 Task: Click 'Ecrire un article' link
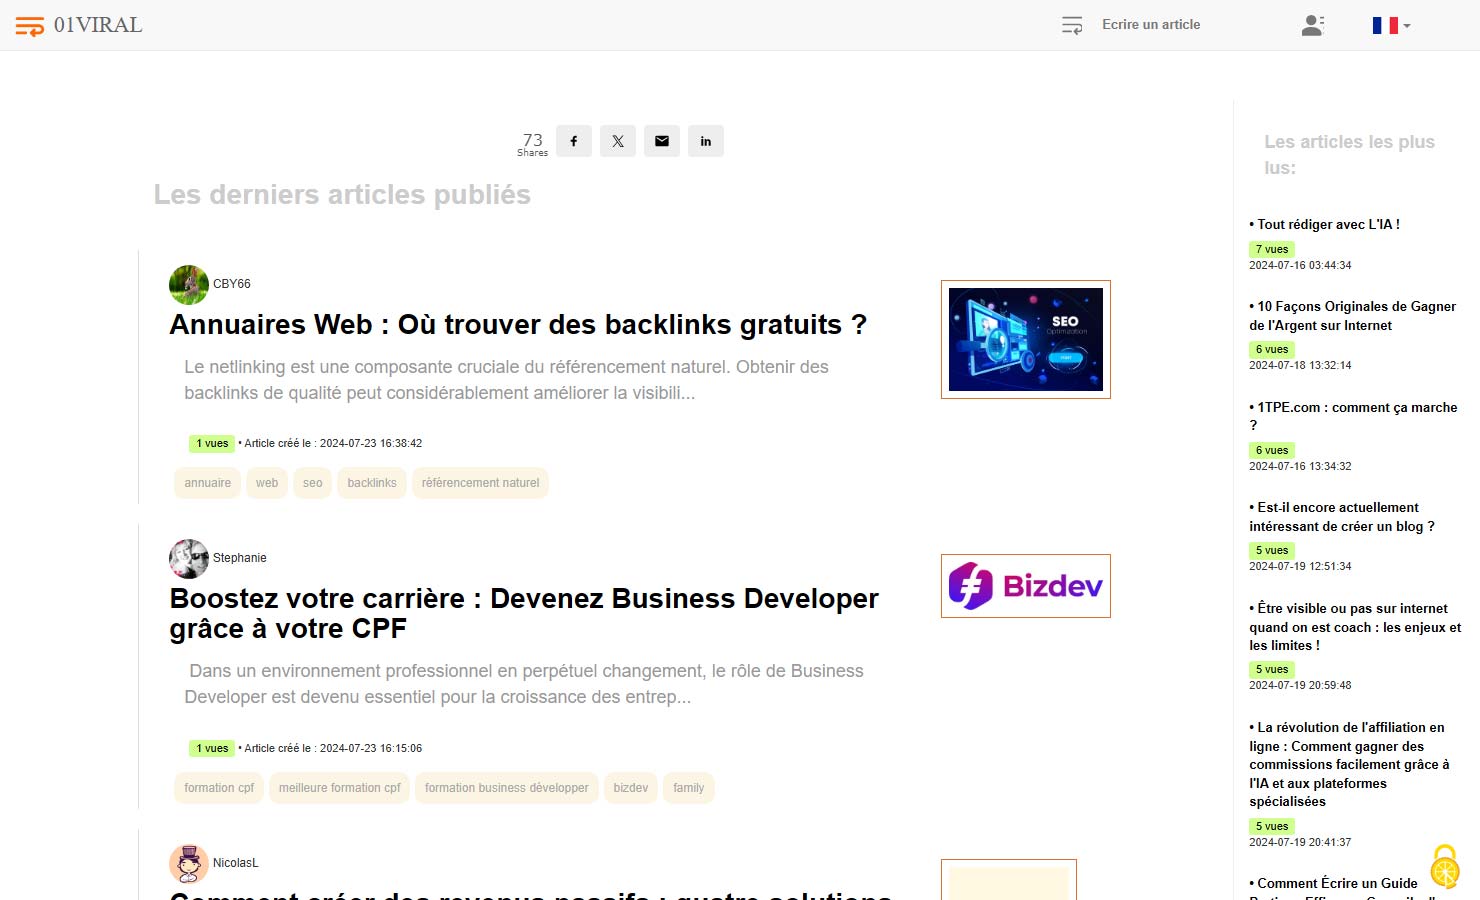tap(1151, 25)
